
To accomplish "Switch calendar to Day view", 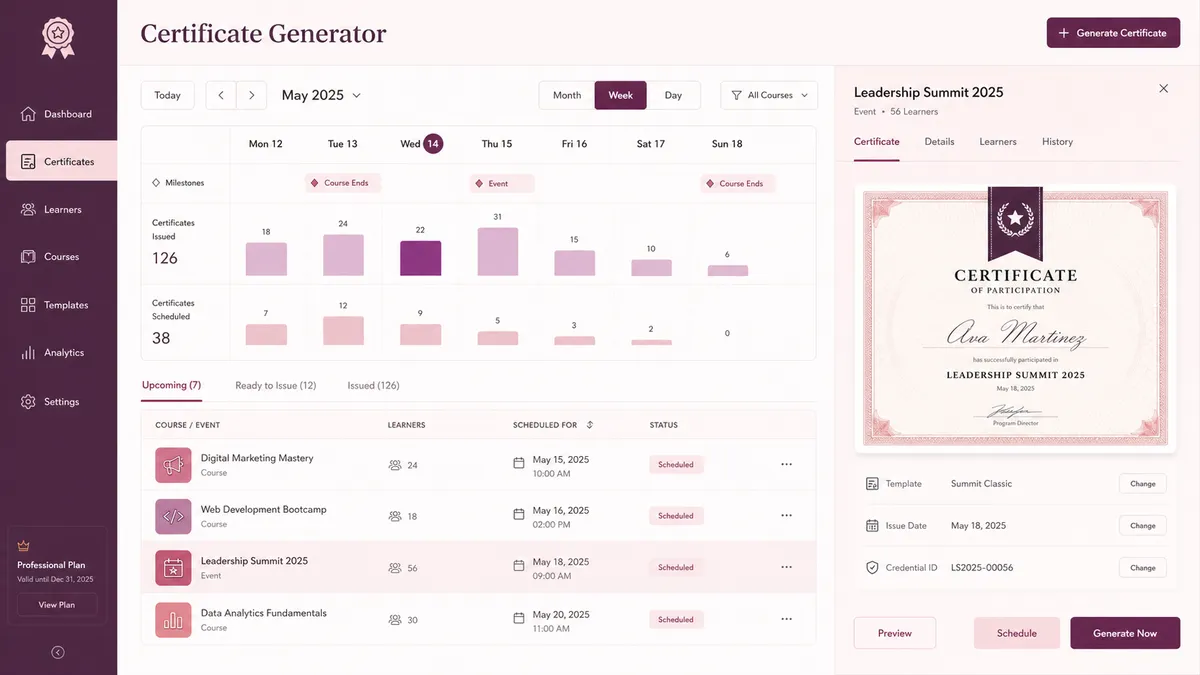I will 673,95.
